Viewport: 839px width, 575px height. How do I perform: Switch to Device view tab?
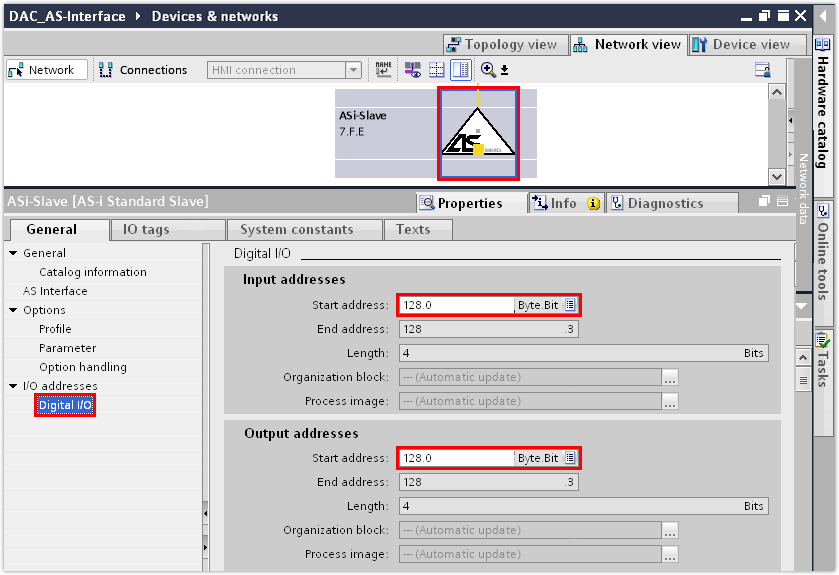pos(746,44)
